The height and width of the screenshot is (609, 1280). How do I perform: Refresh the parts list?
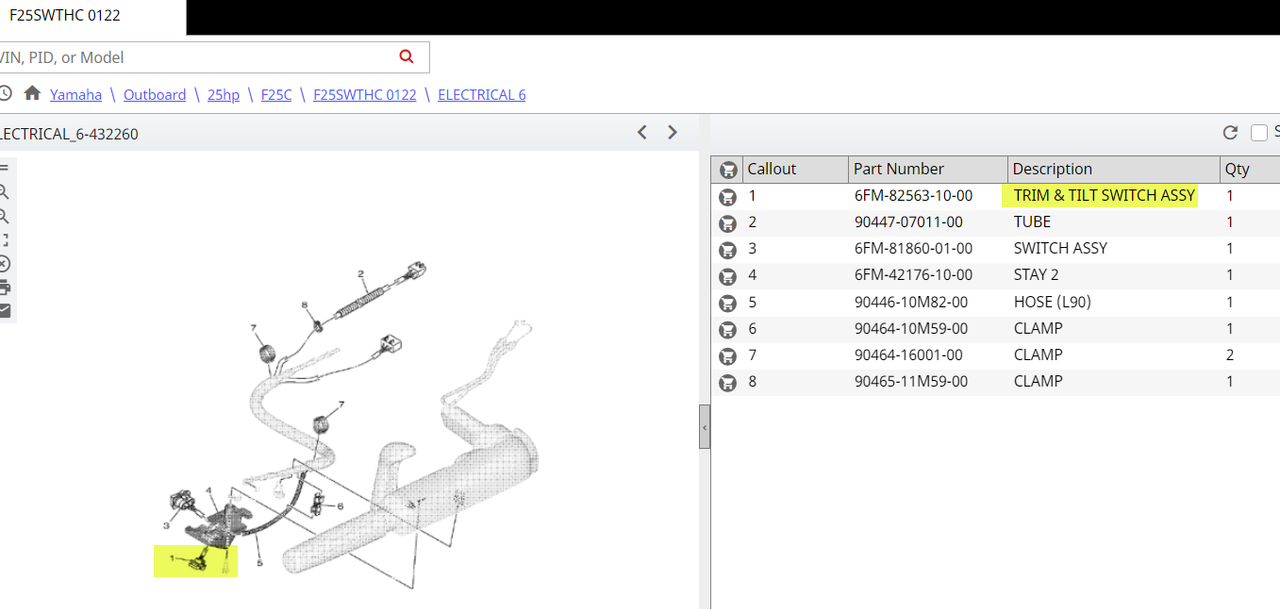(x=1230, y=132)
